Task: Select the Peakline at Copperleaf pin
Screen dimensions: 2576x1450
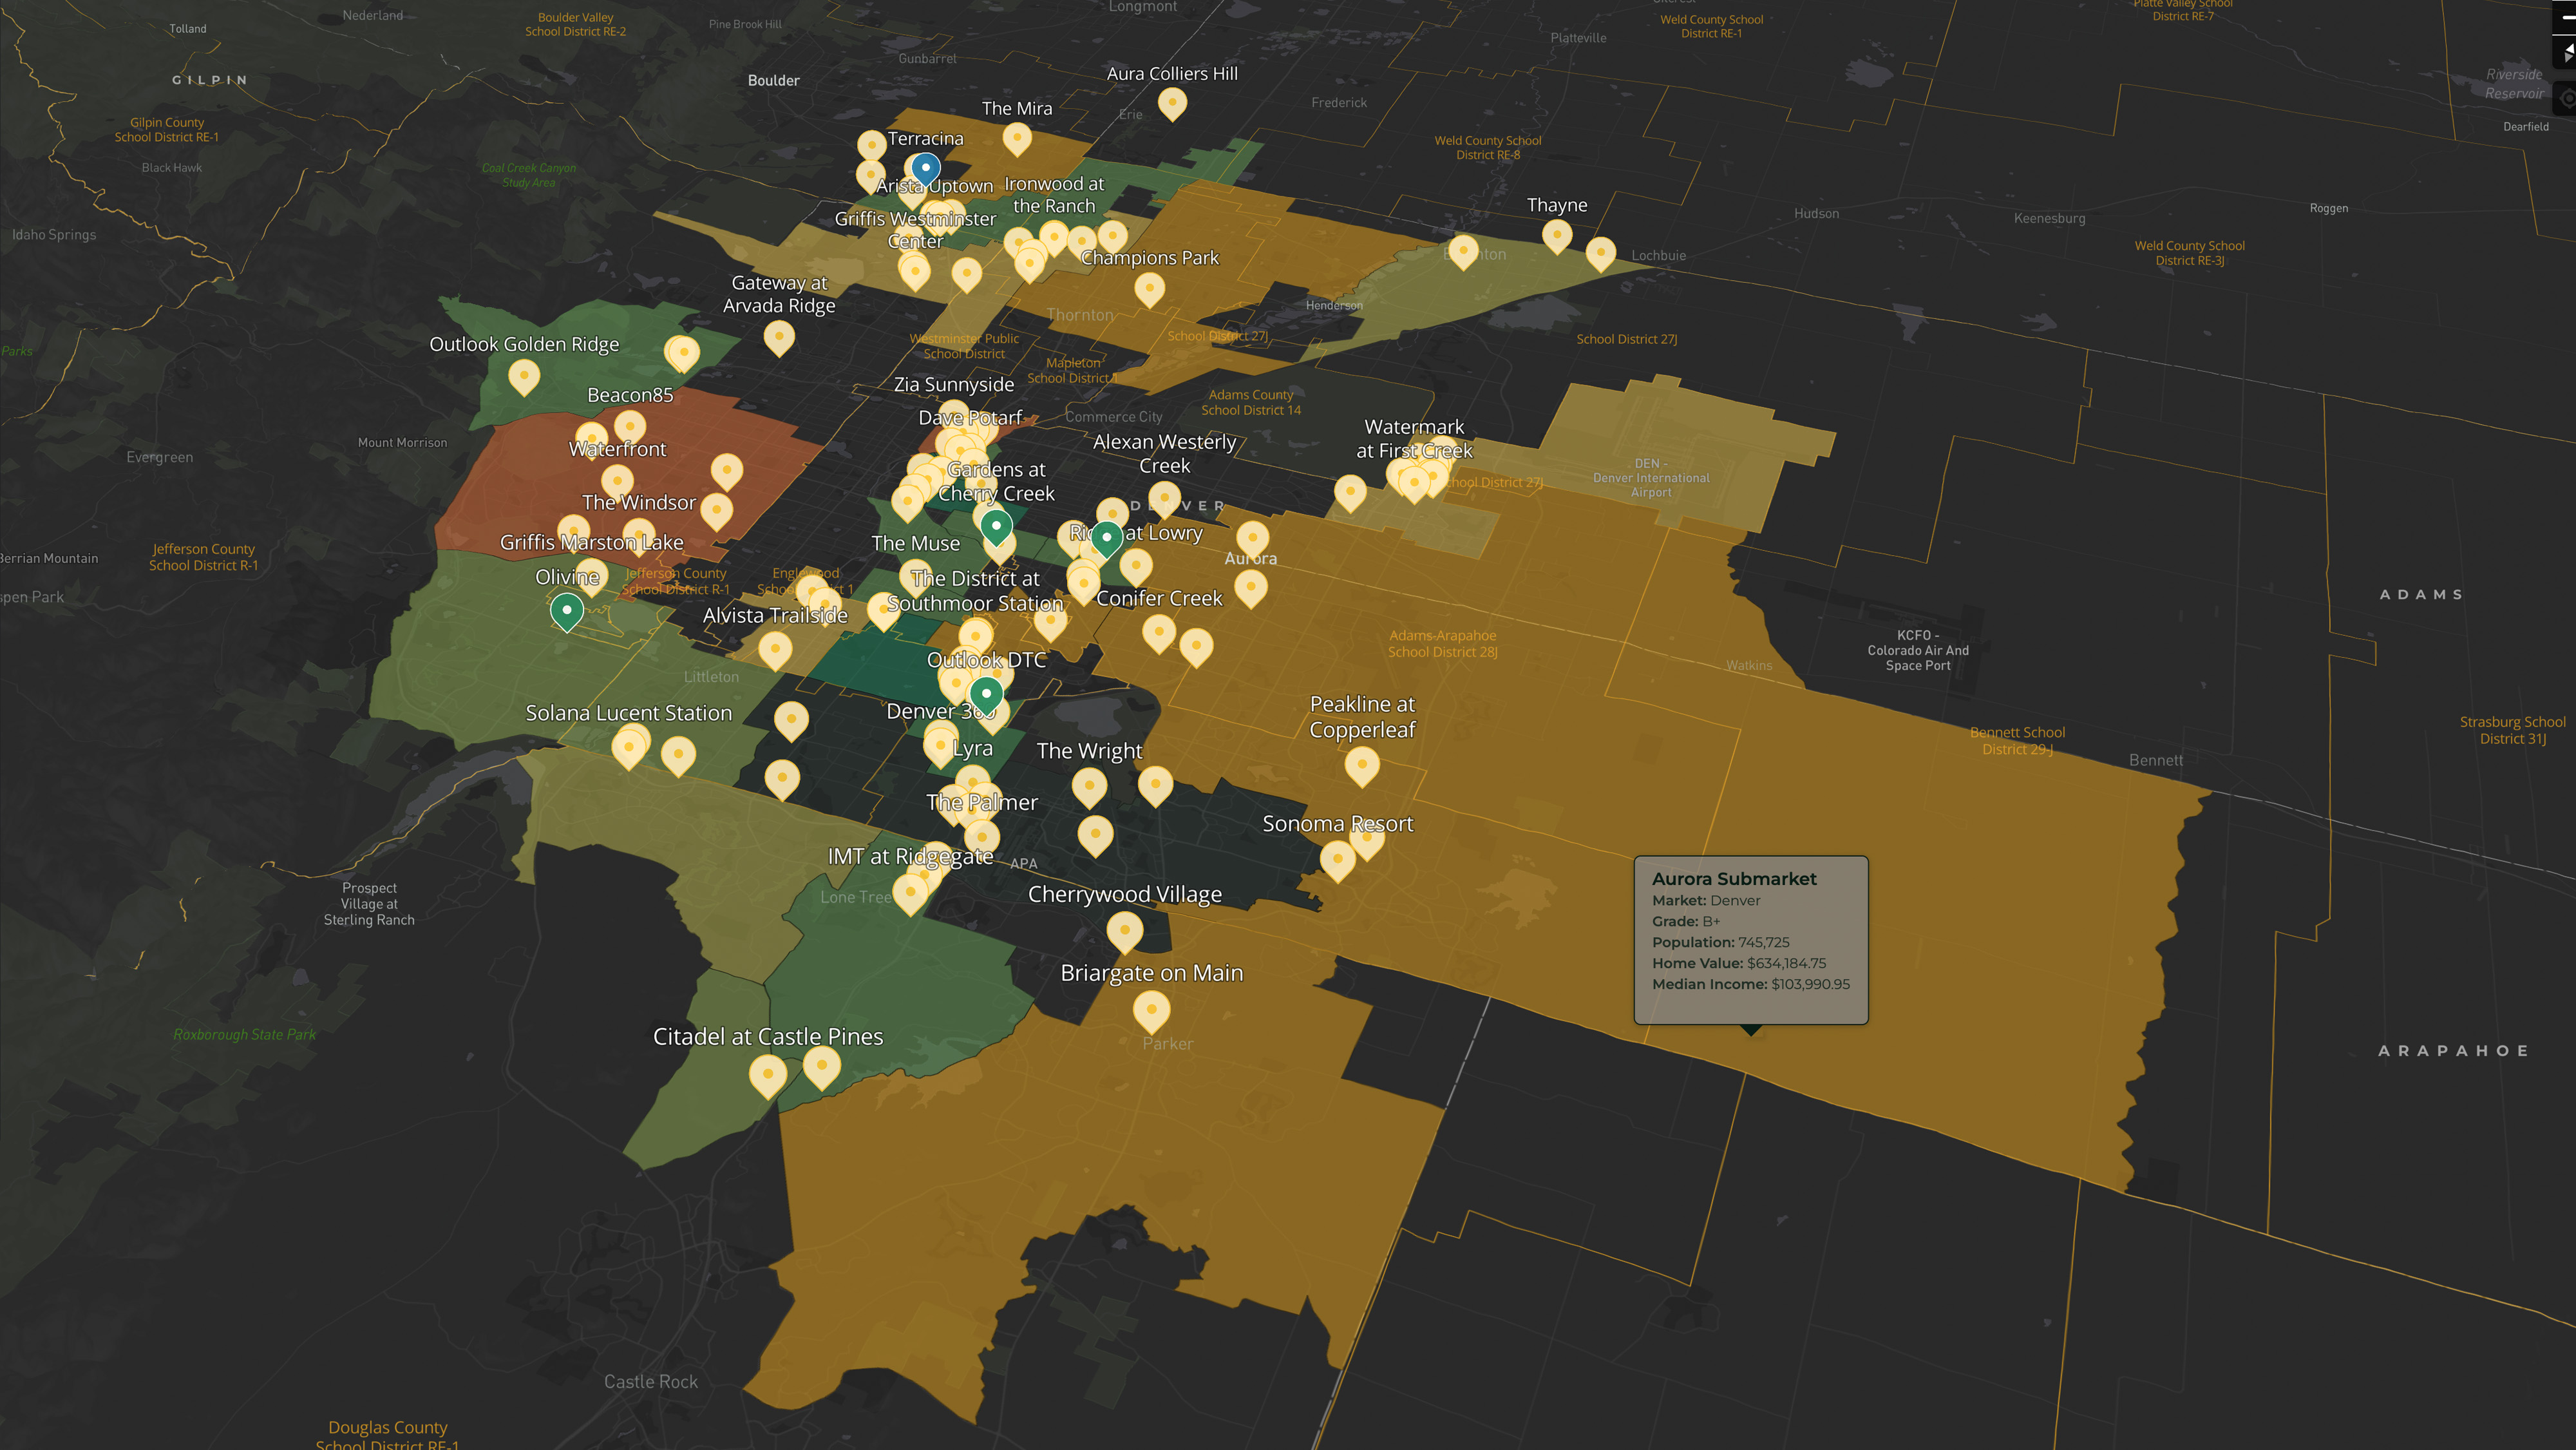Action: 1361,765
